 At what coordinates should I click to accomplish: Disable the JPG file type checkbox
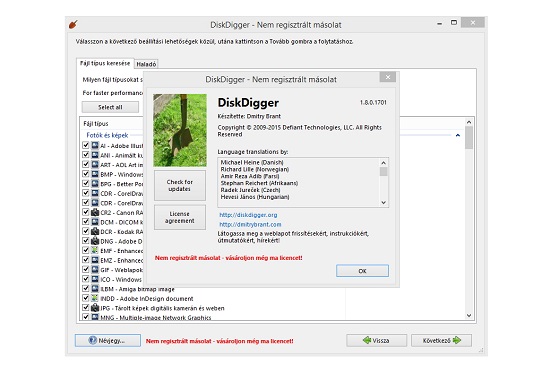click(86, 307)
